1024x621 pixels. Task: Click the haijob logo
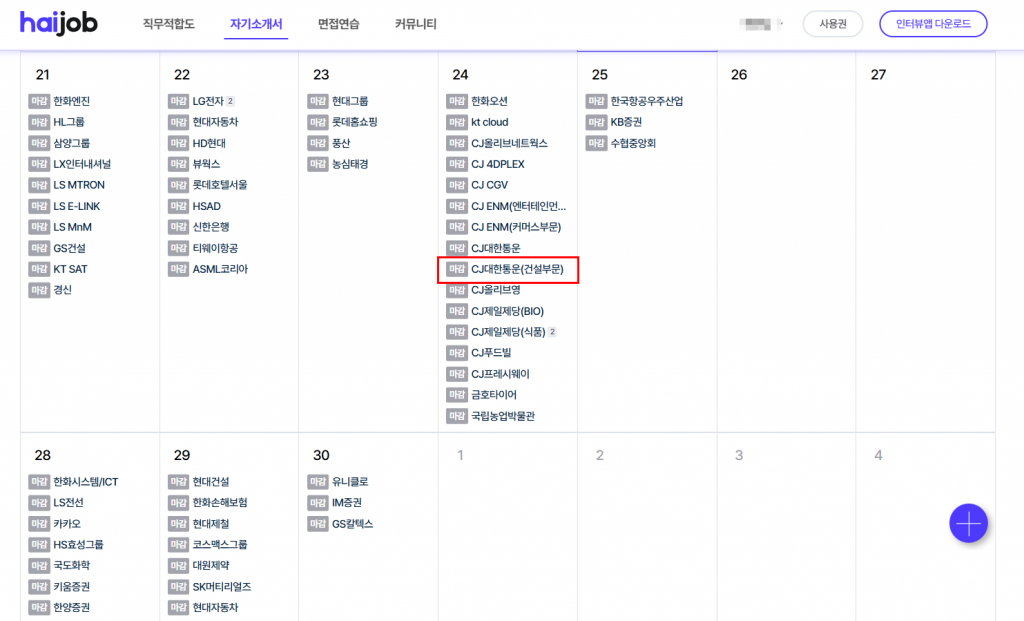click(59, 24)
